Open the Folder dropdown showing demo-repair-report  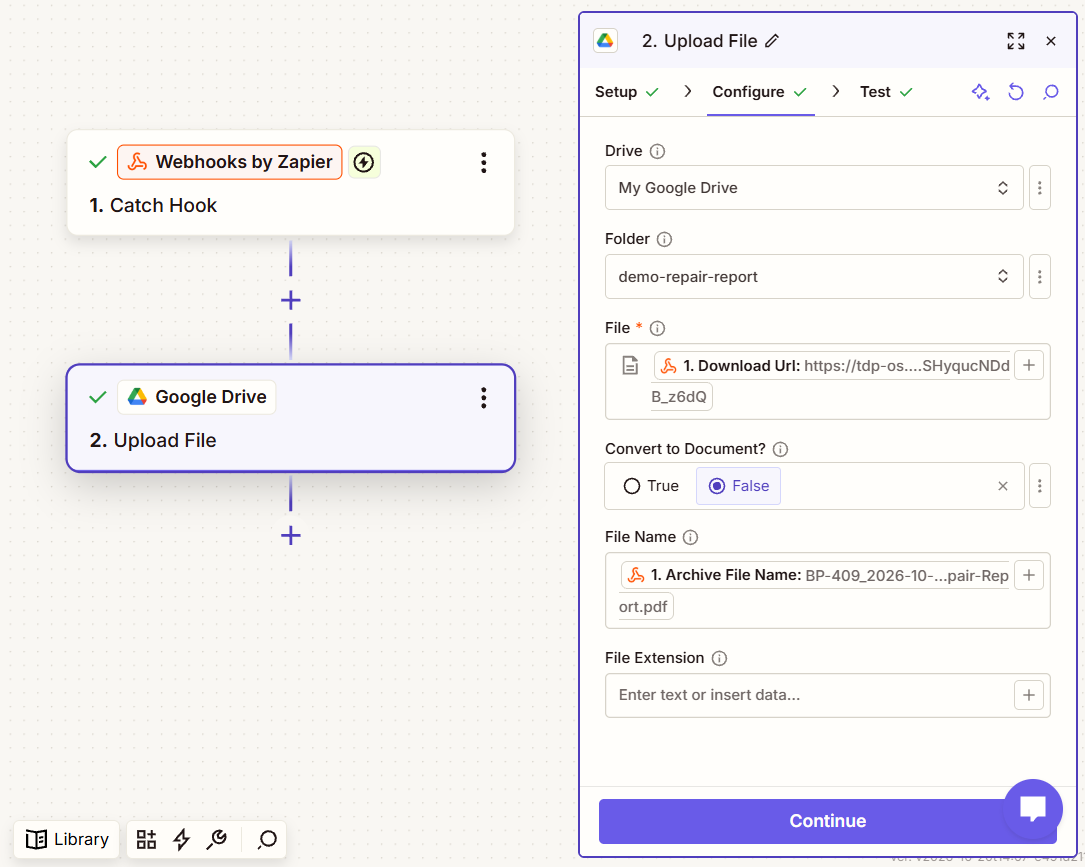tap(814, 276)
